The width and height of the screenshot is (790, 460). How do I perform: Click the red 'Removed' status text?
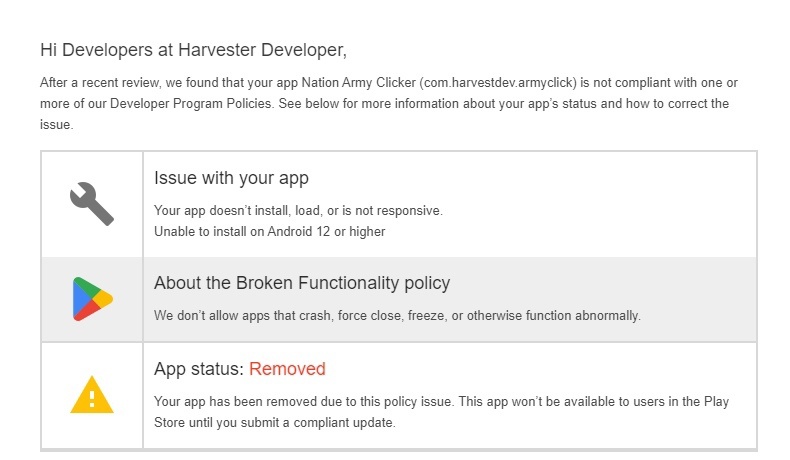tap(287, 369)
